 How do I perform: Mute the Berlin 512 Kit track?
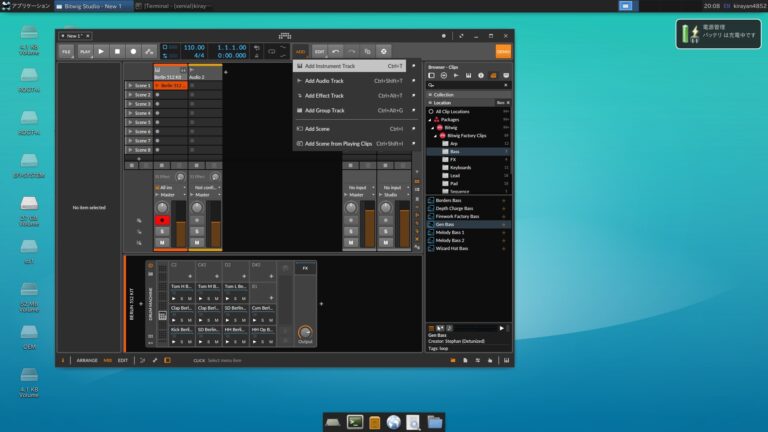click(162, 242)
